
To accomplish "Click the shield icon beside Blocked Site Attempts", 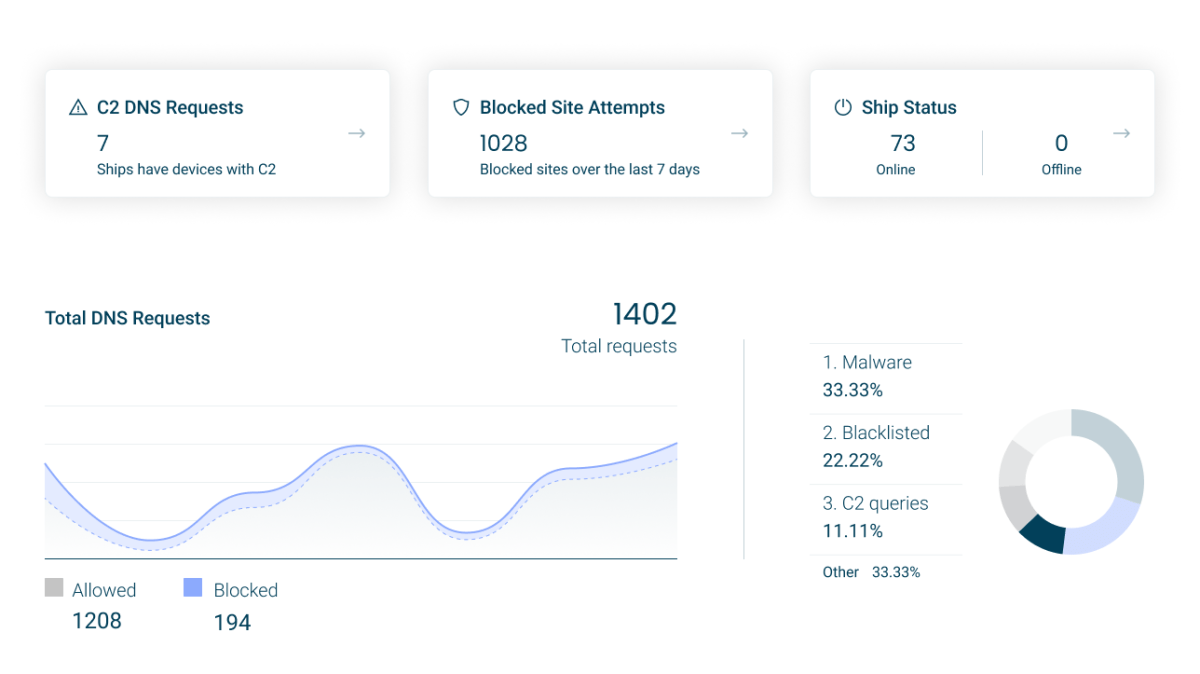I will [461, 108].
